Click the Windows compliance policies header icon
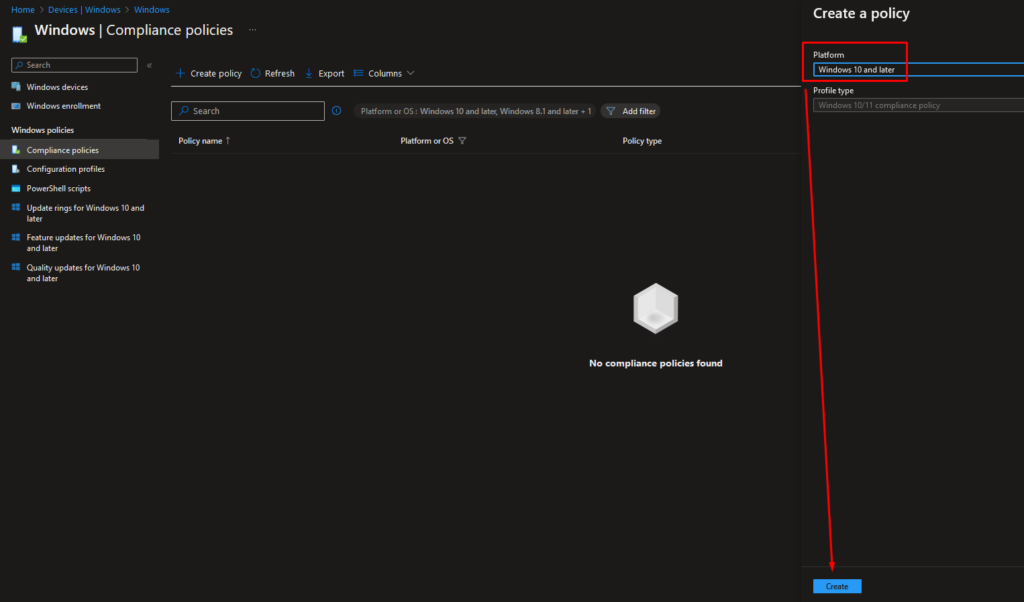This screenshot has width=1024, height=602. pyautogui.click(x=19, y=34)
